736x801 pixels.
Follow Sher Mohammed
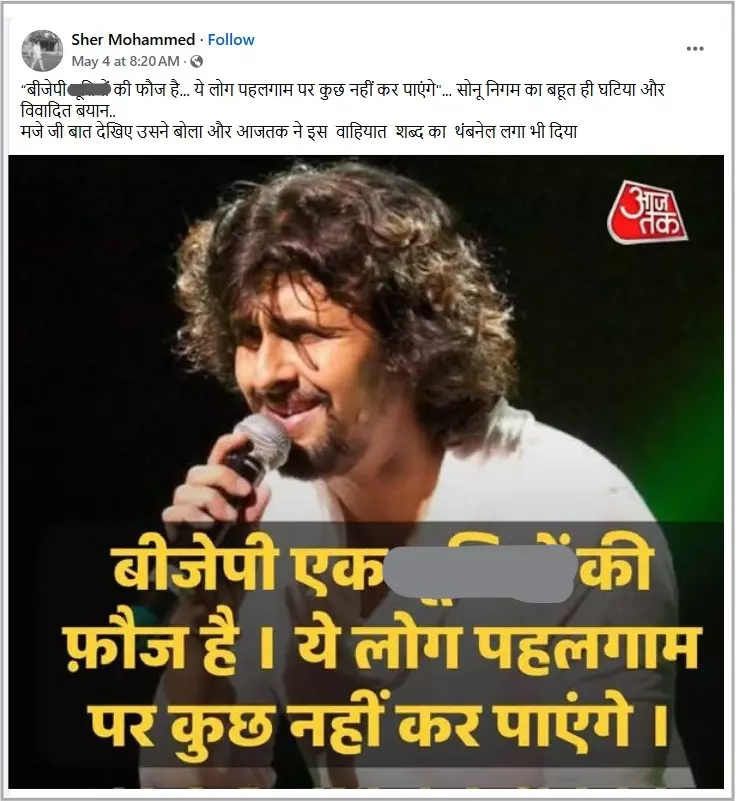[x=231, y=39]
